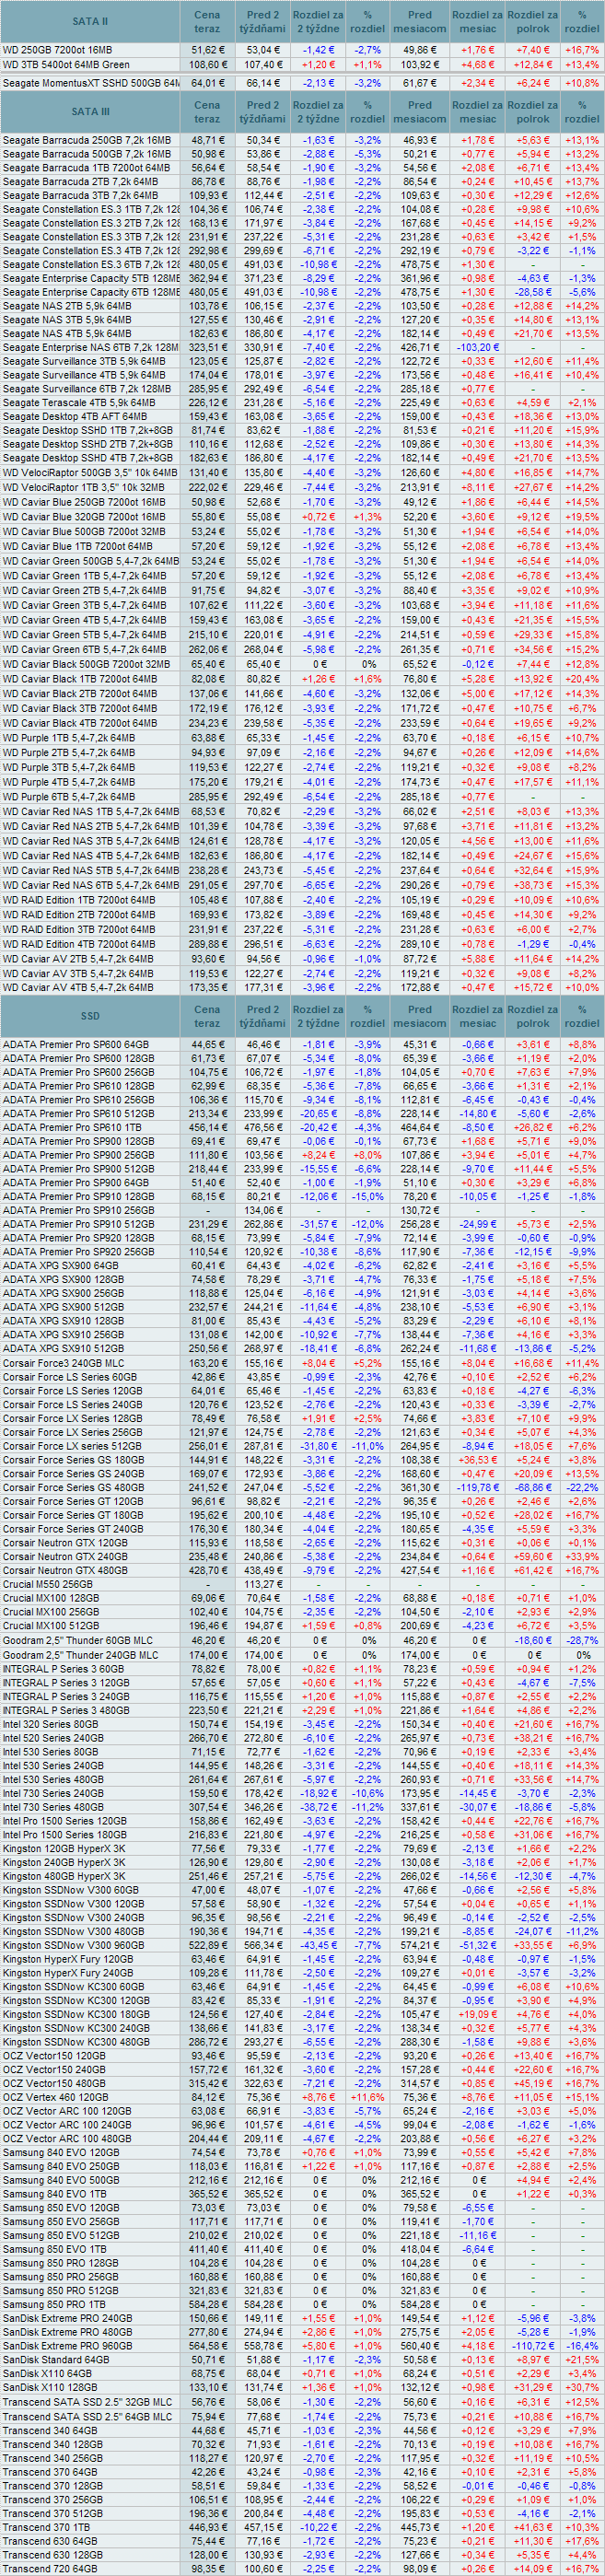
Task: Click the 'ADATA Premier Pro SP610 1TB' row name
Action: pyautogui.click(x=72, y=1127)
